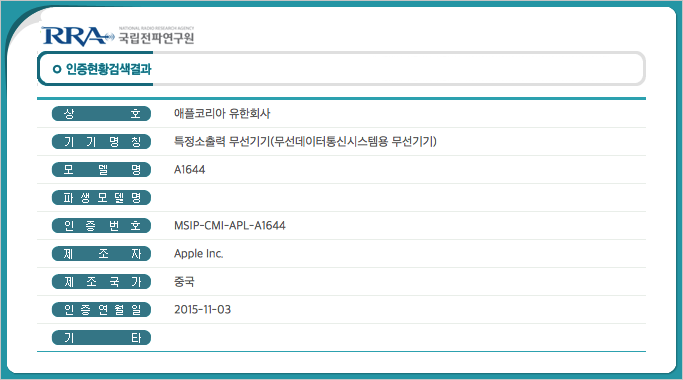This screenshot has height=380, width=683.
Task: Select the country value 중국
Action: point(184,282)
